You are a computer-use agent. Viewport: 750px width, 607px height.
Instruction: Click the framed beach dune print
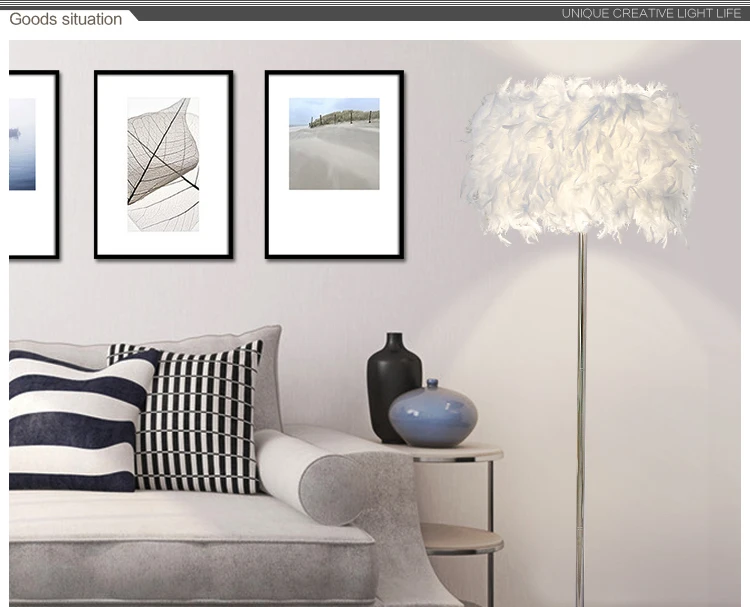[334, 165]
